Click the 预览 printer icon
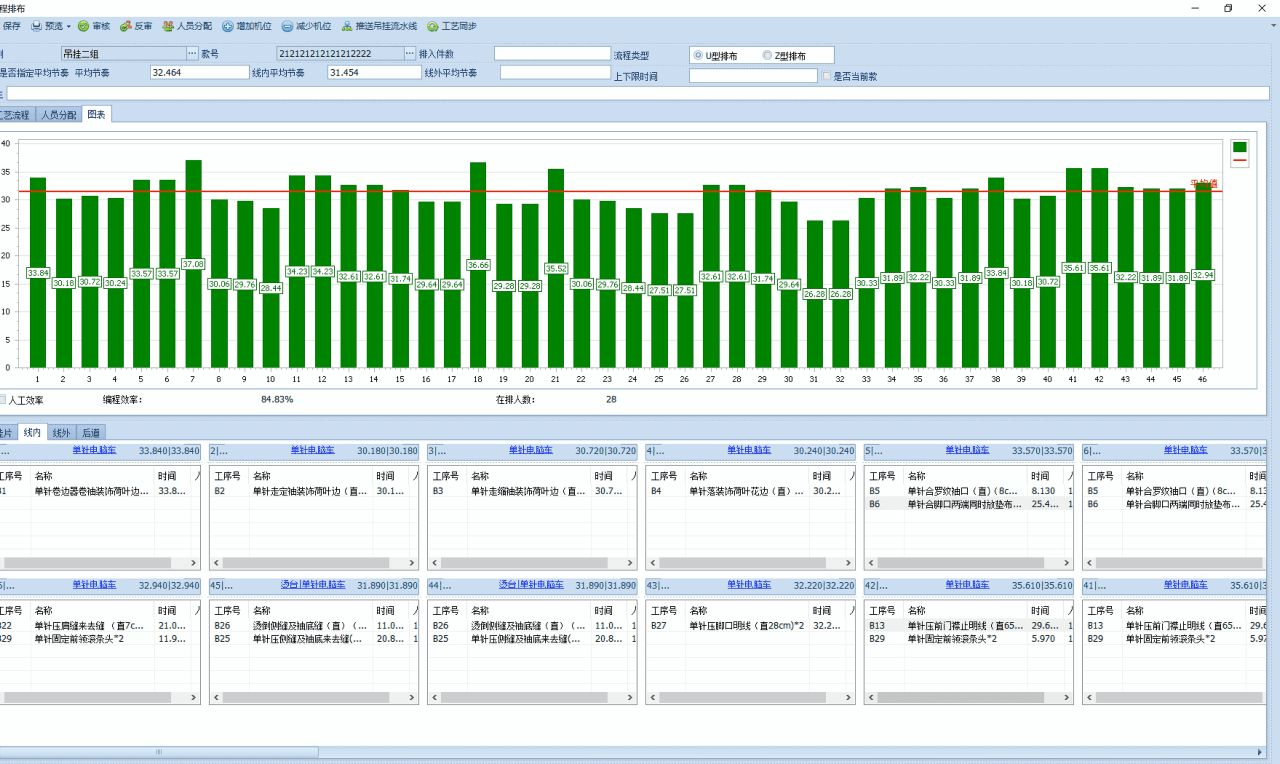 pos(37,26)
